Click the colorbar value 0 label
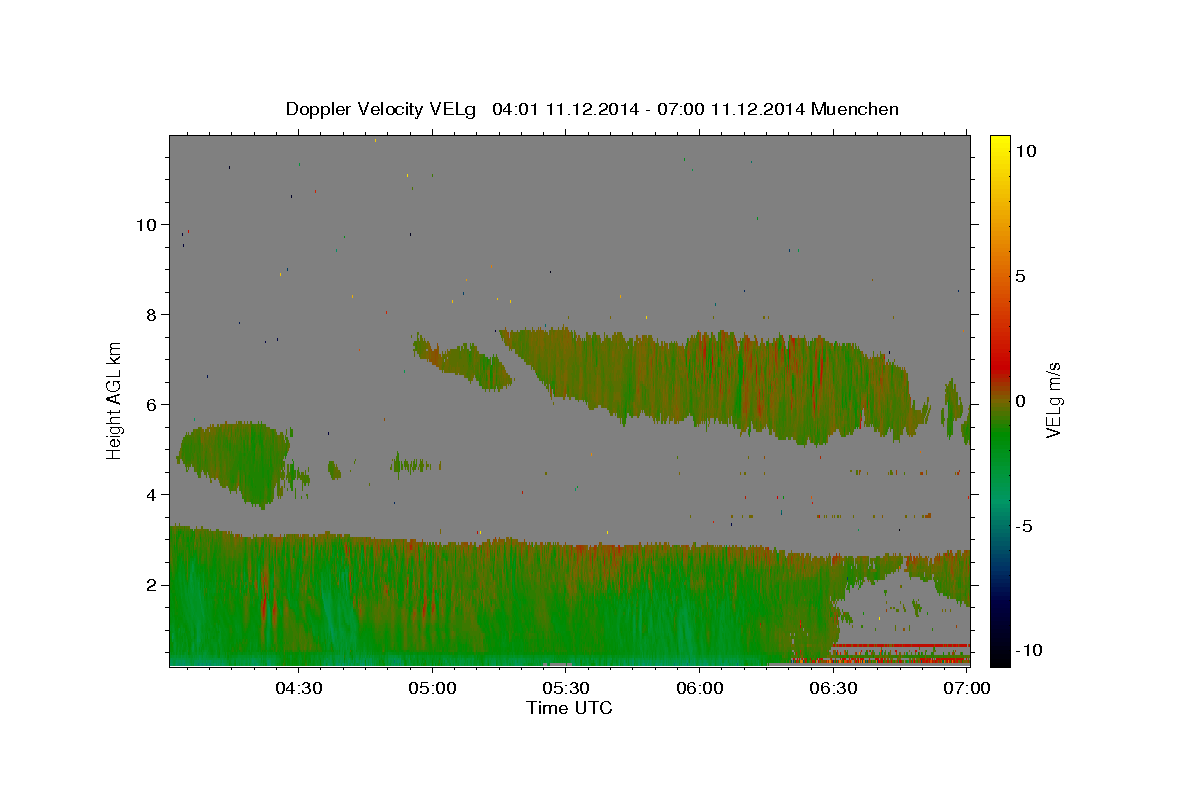This screenshot has width=1200, height=800. (1020, 400)
